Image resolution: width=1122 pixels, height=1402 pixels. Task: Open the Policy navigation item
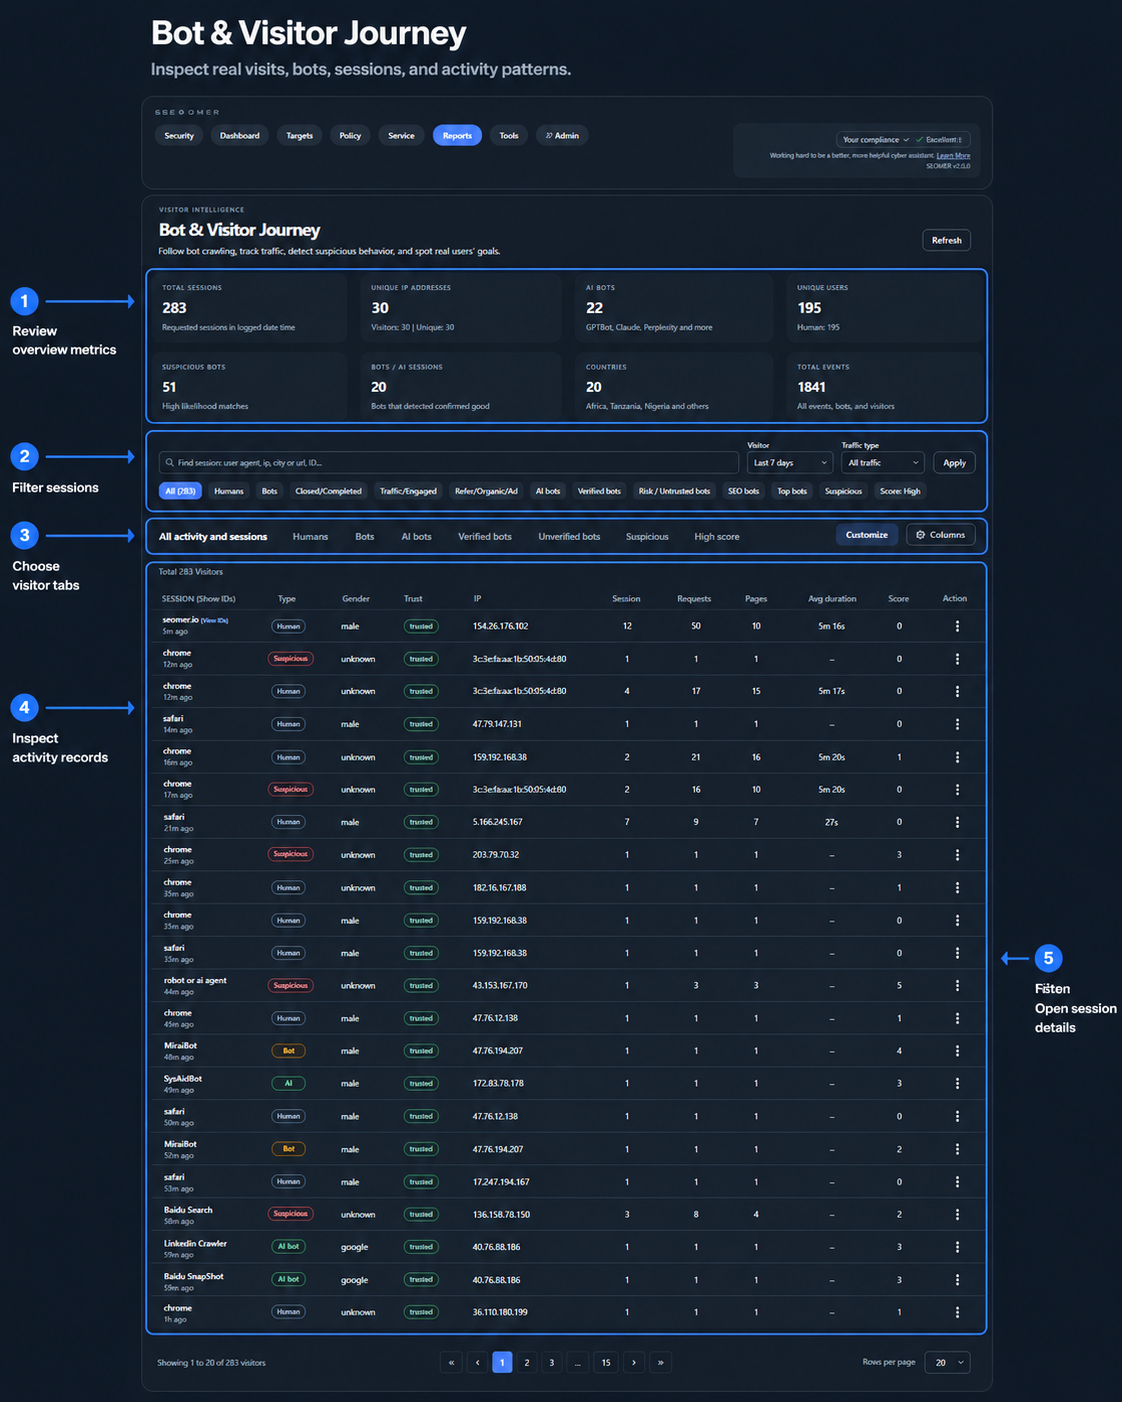pyautogui.click(x=350, y=136)
